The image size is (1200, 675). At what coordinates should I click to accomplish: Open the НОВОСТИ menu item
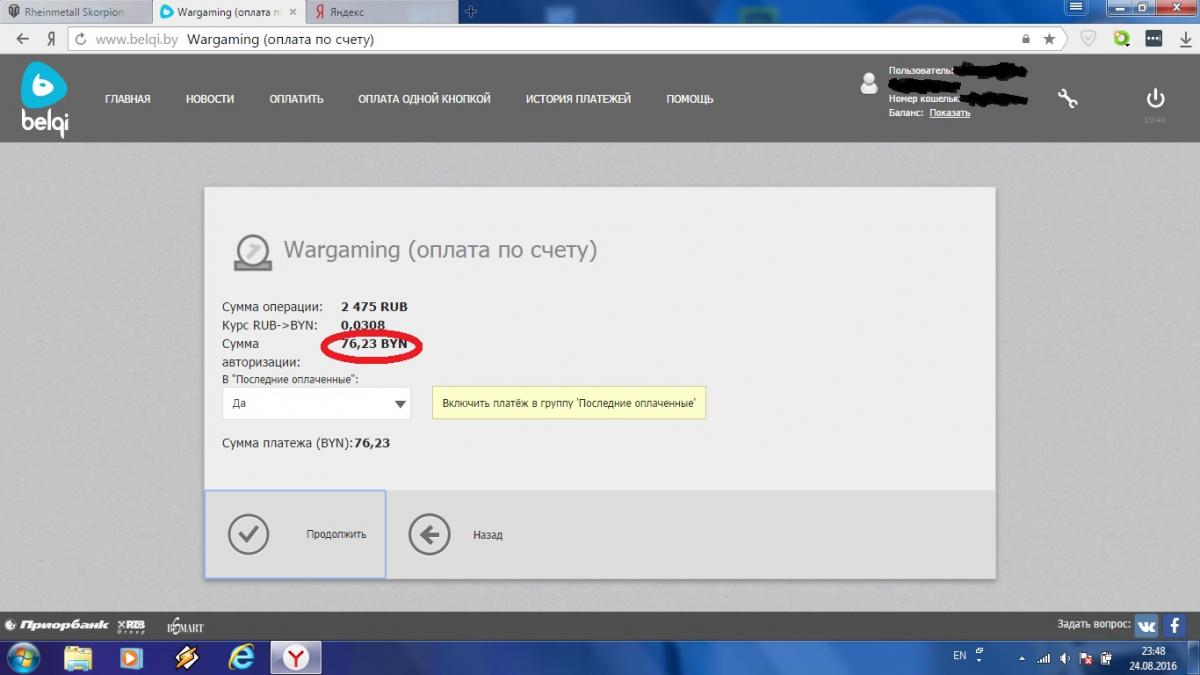pos(210,99)
